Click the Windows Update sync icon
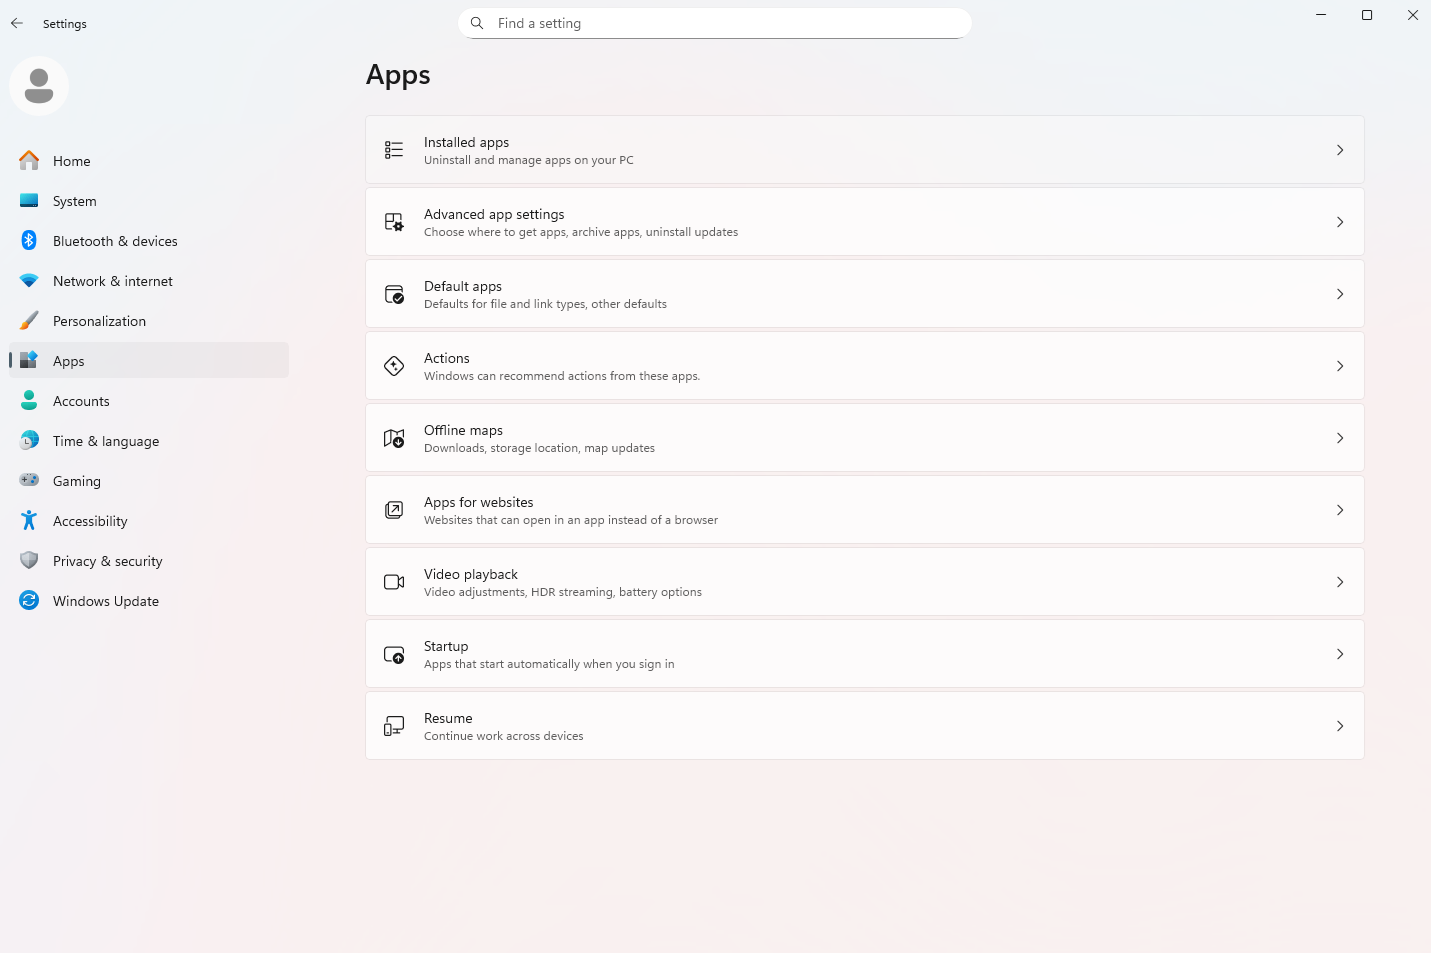The image size is (1431, 953). tap(29, 601)
